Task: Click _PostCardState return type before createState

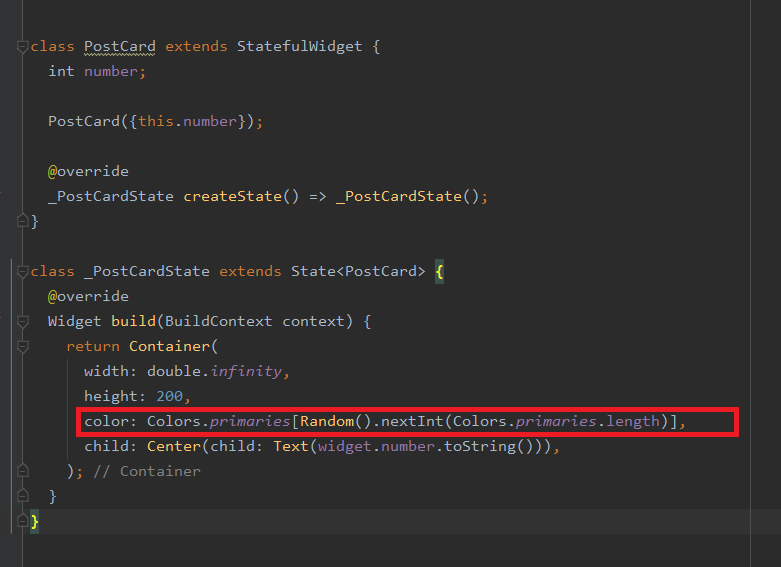Action: point(111,196)
